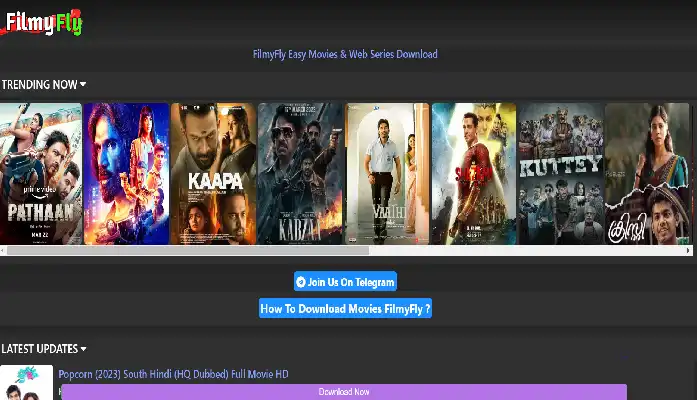Screen dimensions: 697x400
Task: Open the Kaapa movie poster
Action: 213,174
